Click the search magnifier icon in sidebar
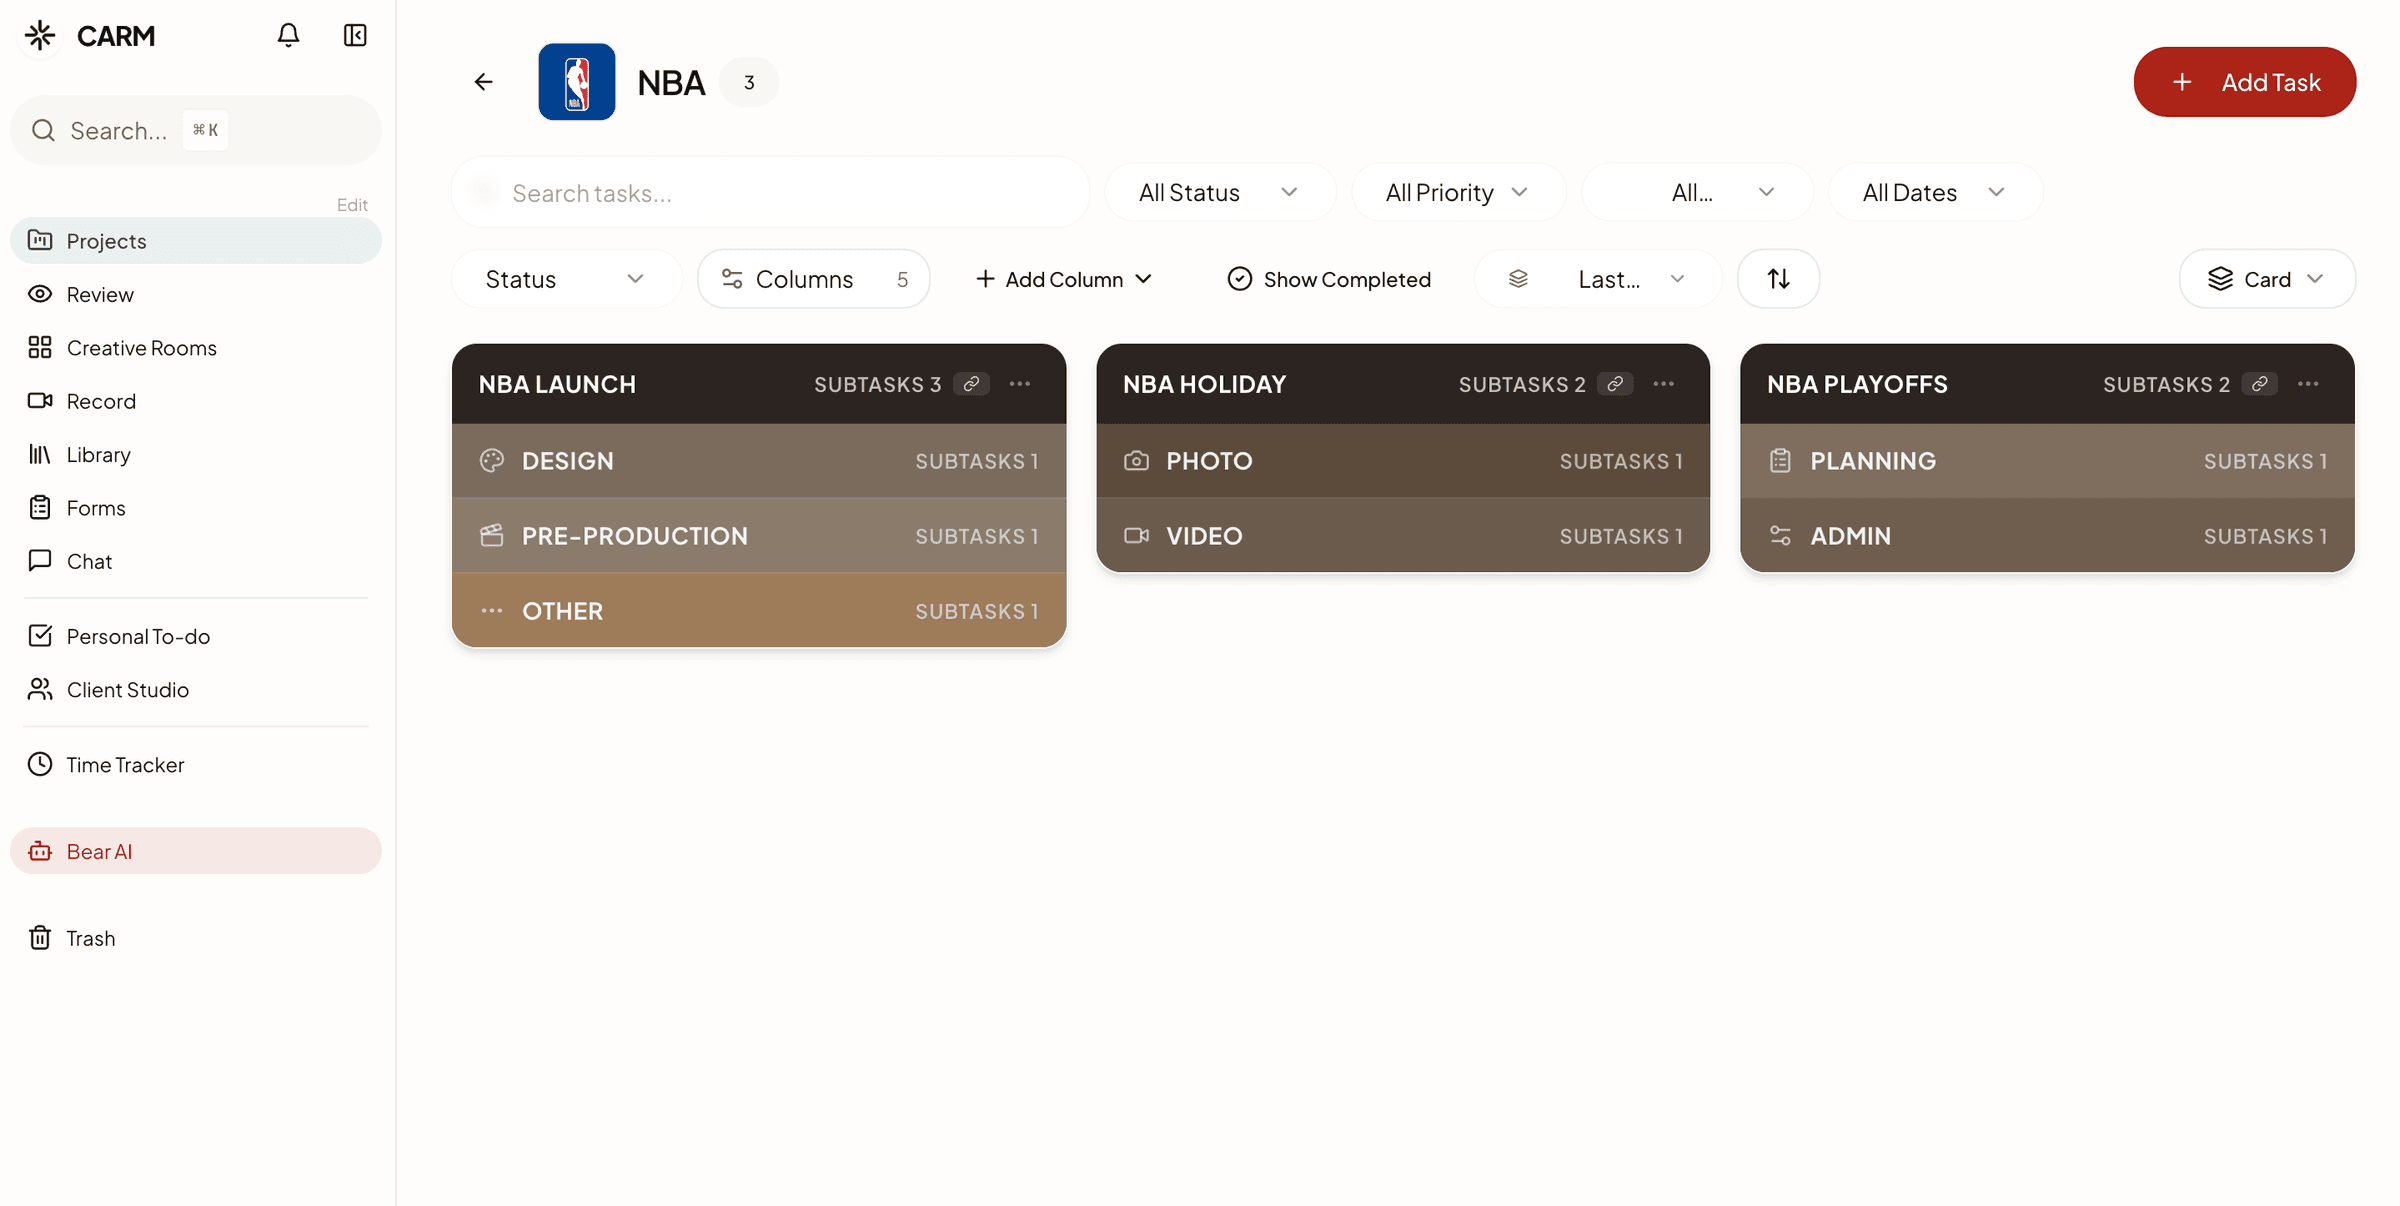The height and width of the screenshot is (1206, 2400). (x=43, y=130)
